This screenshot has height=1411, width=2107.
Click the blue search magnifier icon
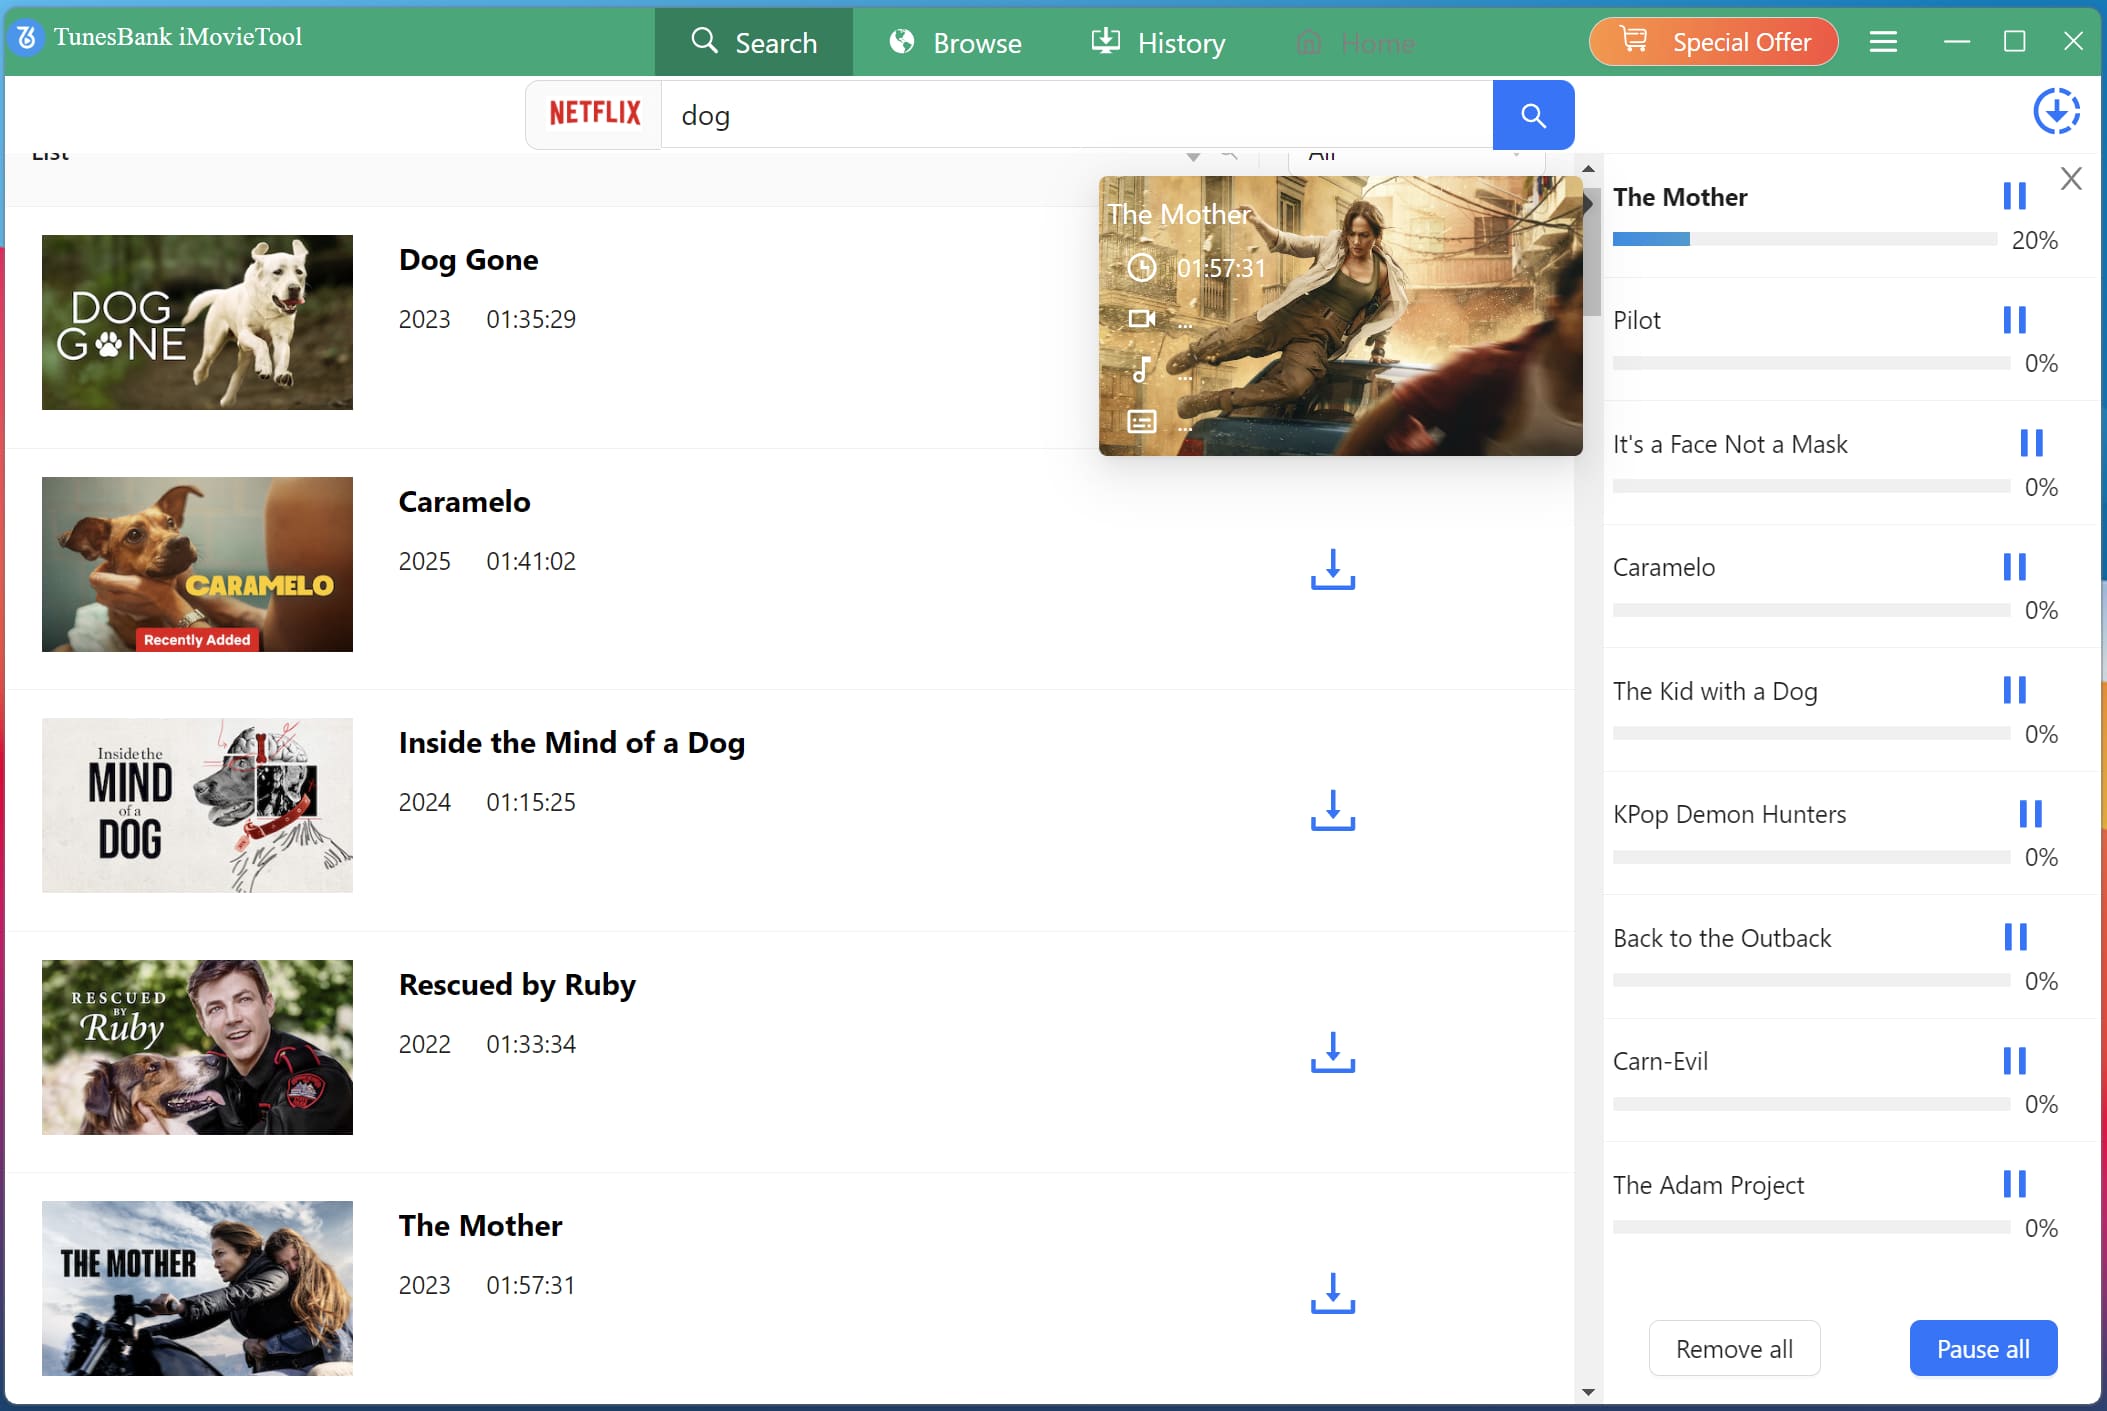(x=1532, y=115)
